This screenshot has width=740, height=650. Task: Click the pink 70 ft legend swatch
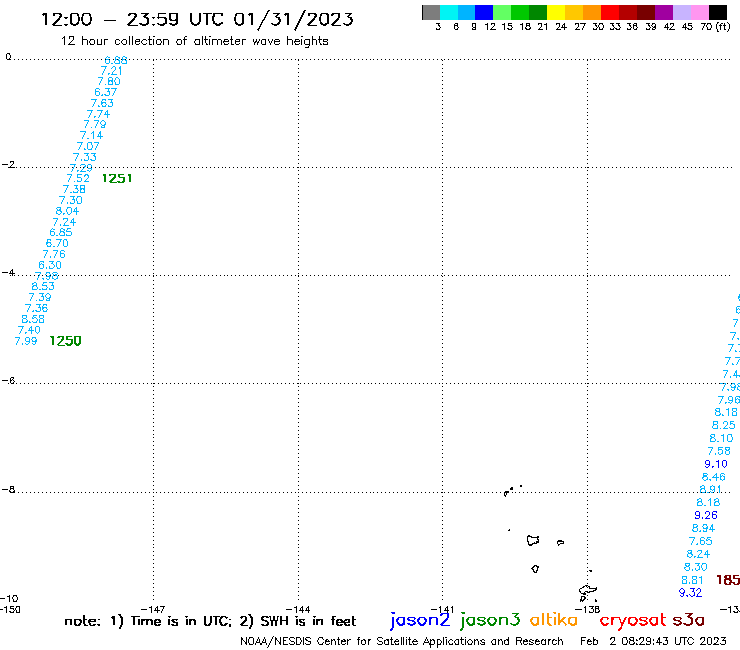(x=699, y=12)
